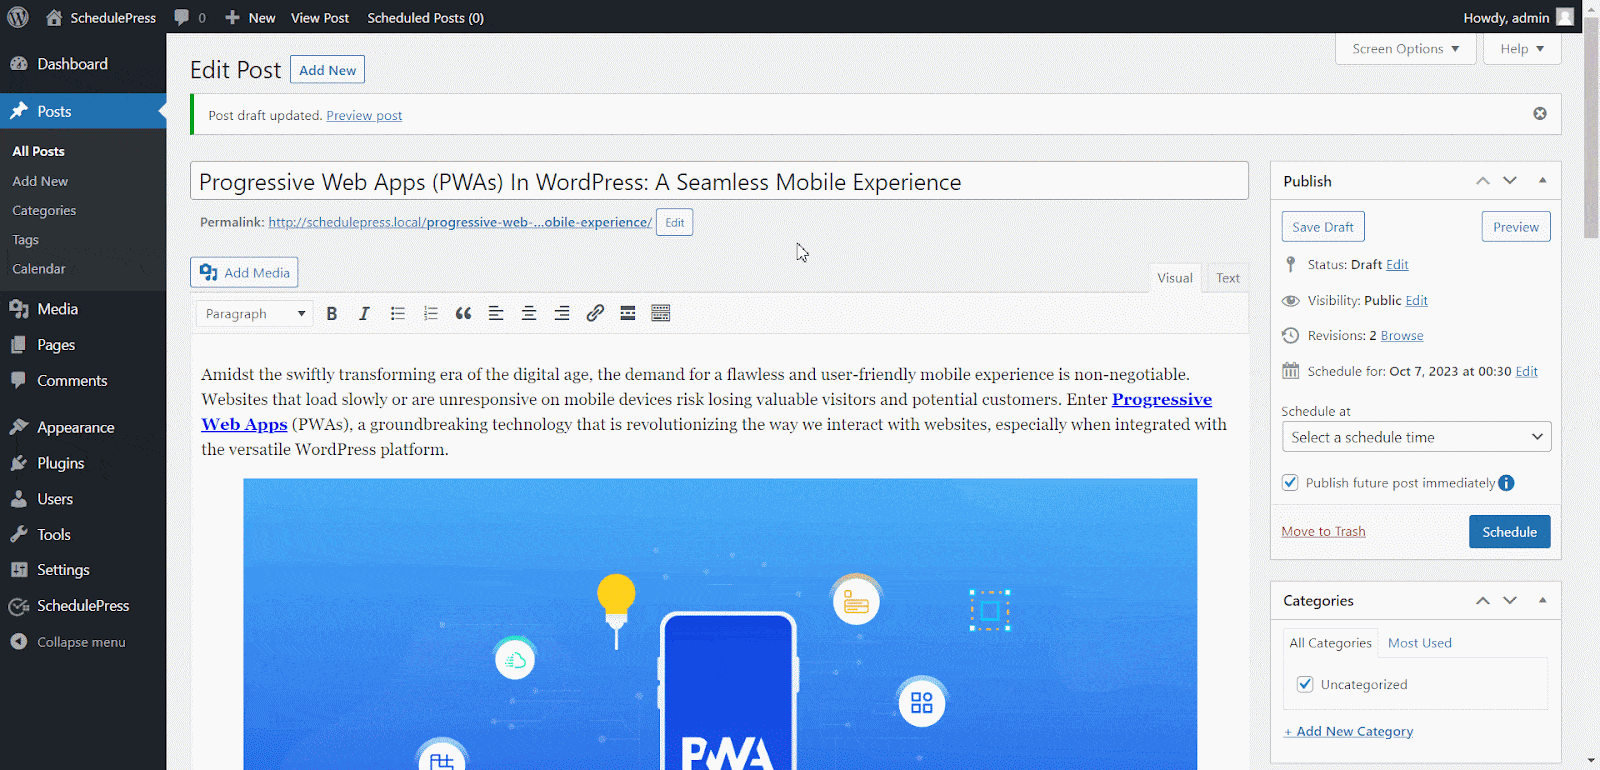Click the WordPress logo in admin bar

[18, 17]
